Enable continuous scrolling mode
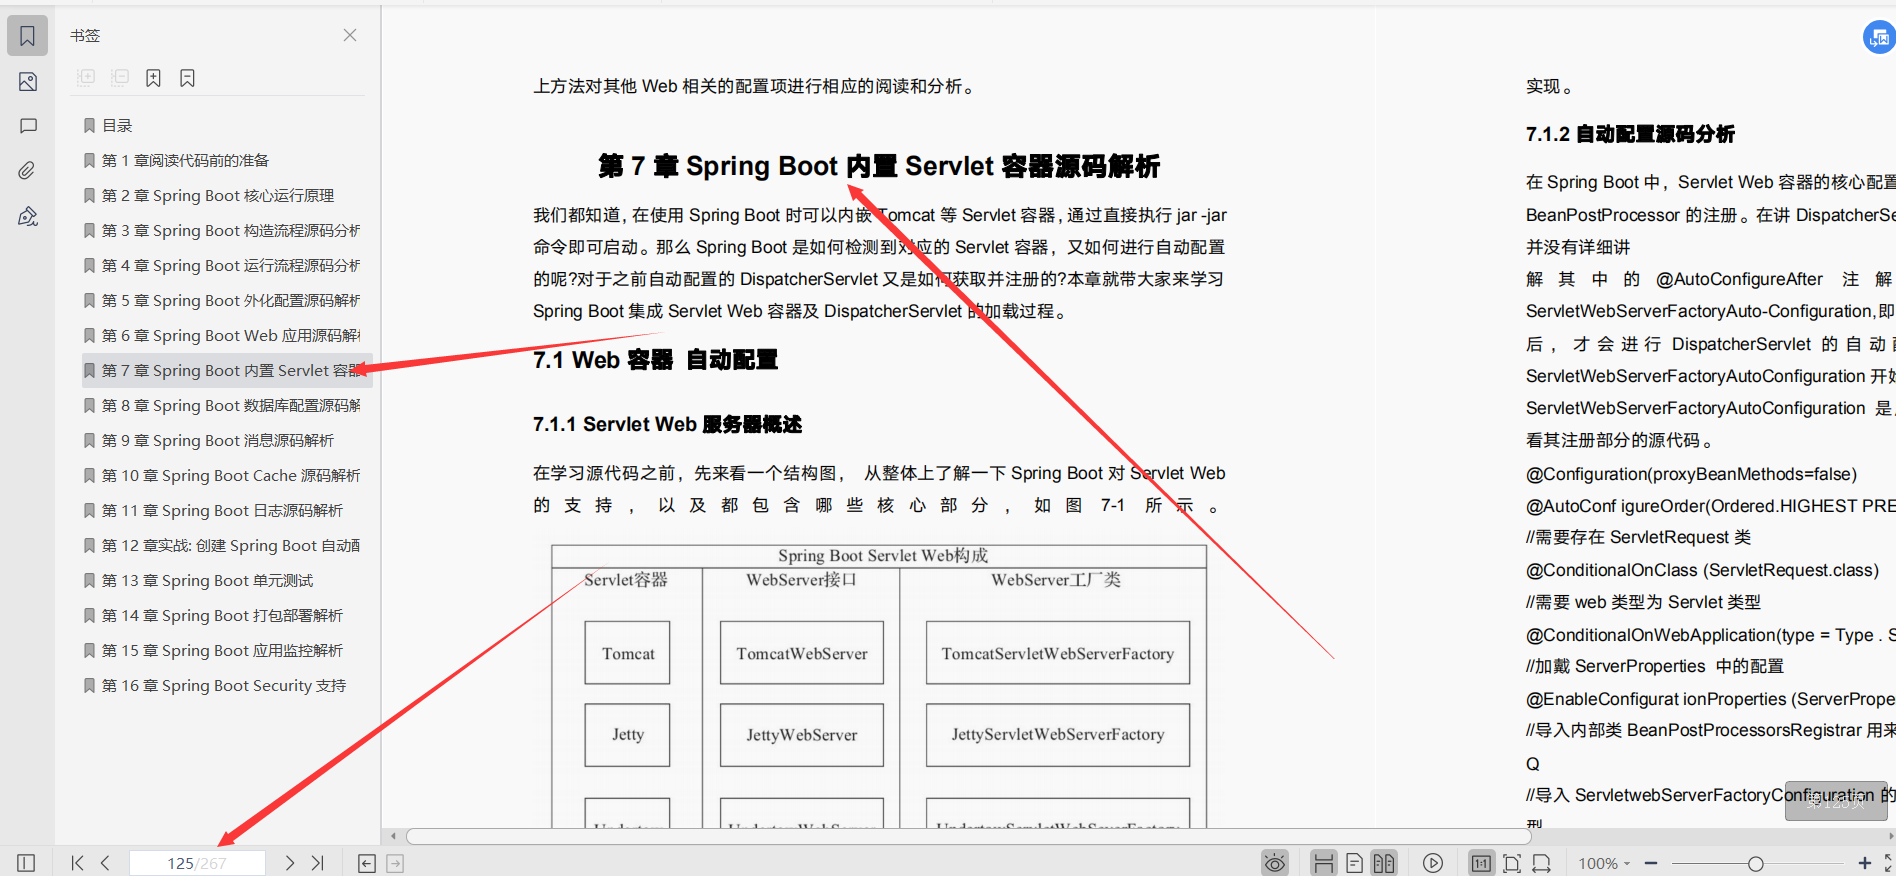1896x876 pixels. pos(1323,863)
